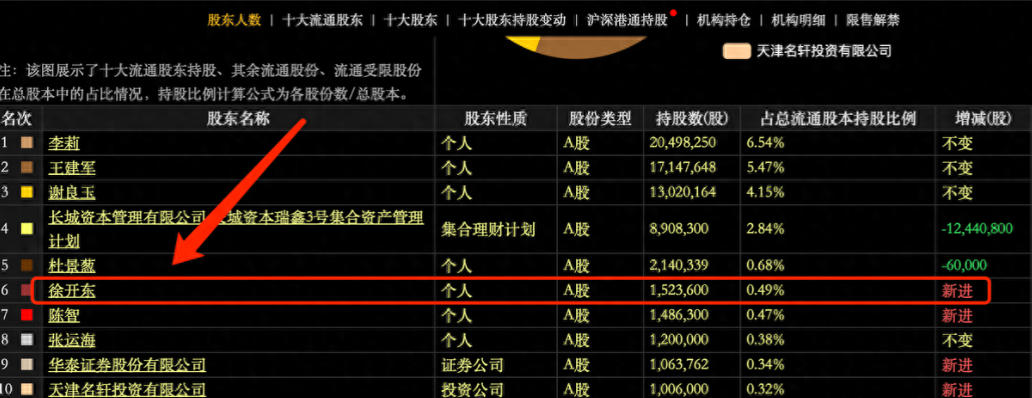Click the 股东名称 column header
This screenshot has height=398, width=1032.
pos(238,118)
